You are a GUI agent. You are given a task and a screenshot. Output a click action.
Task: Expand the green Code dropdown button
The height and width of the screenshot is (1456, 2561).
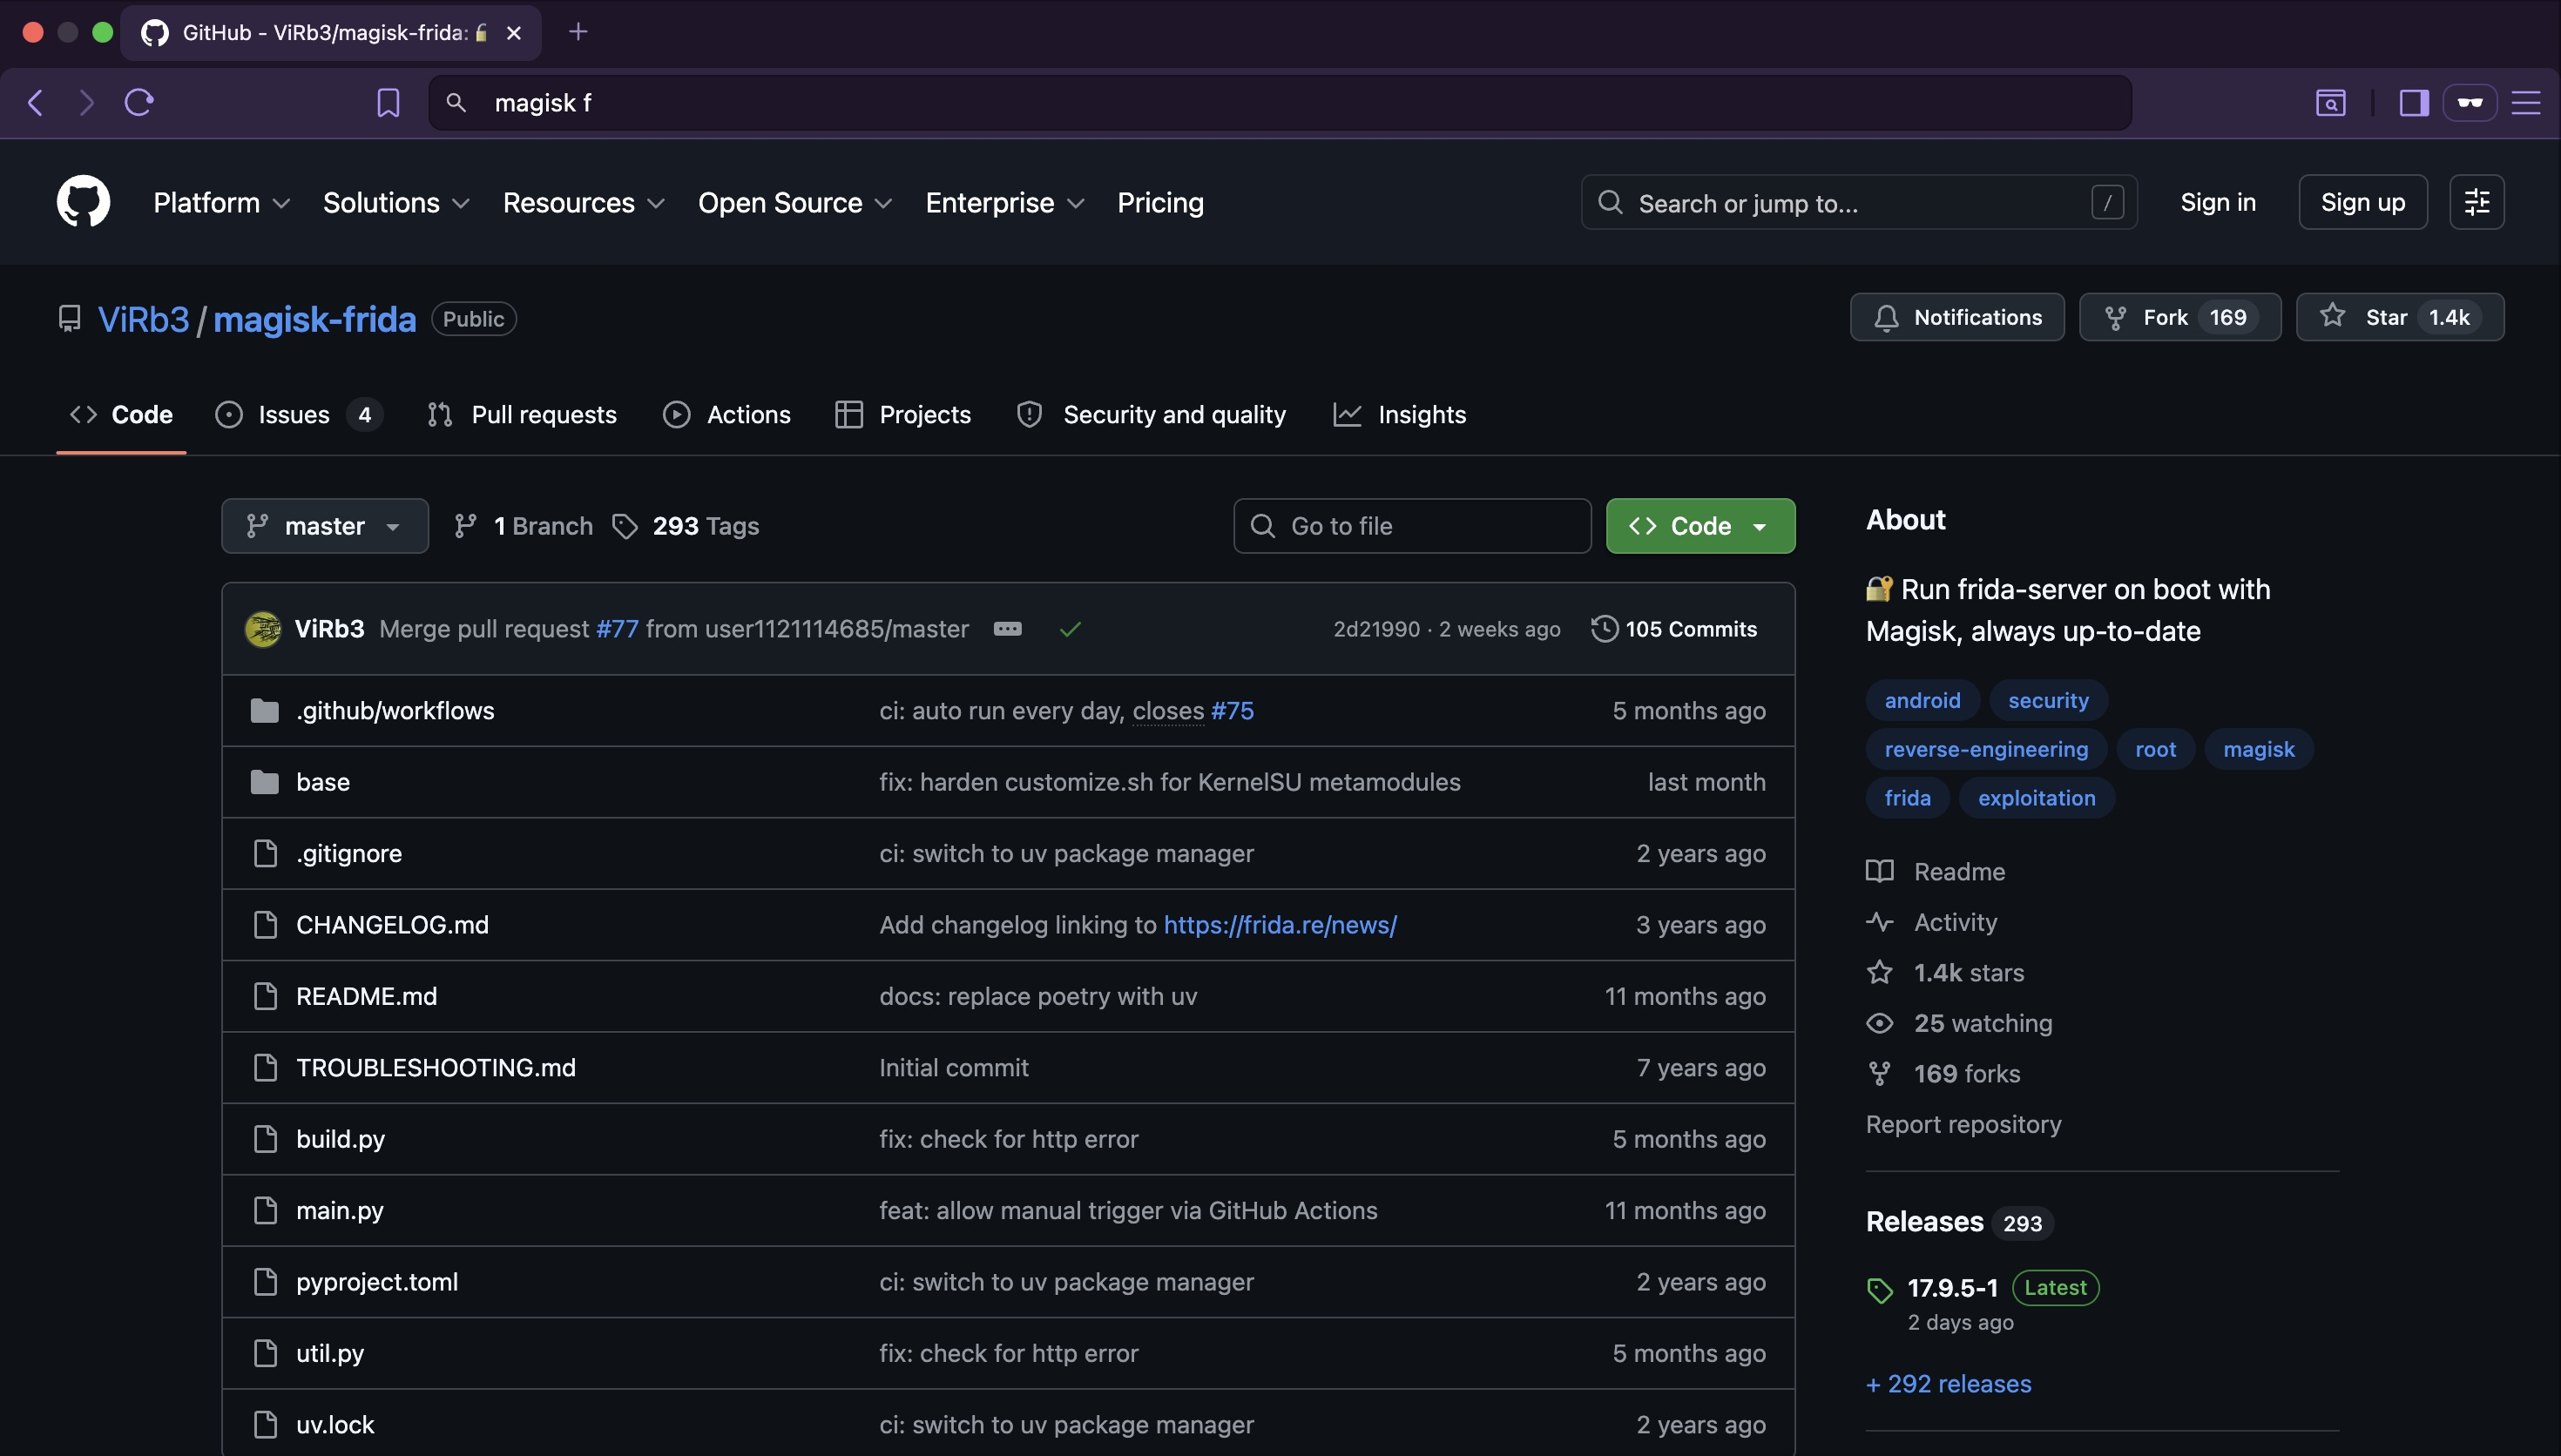pos(1700,526)
